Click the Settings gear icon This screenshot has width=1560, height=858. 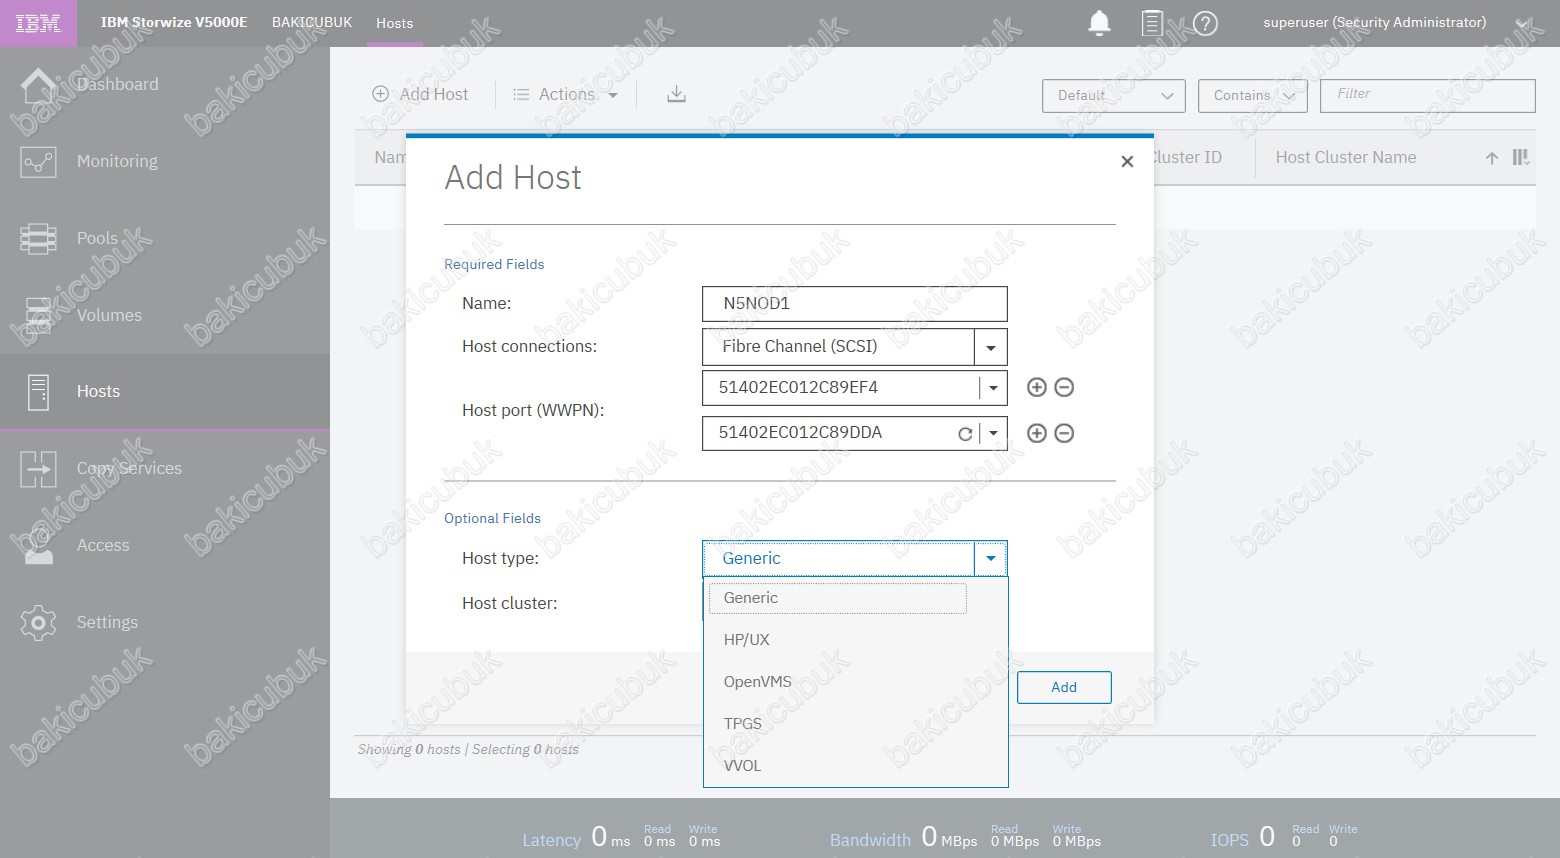38,622
